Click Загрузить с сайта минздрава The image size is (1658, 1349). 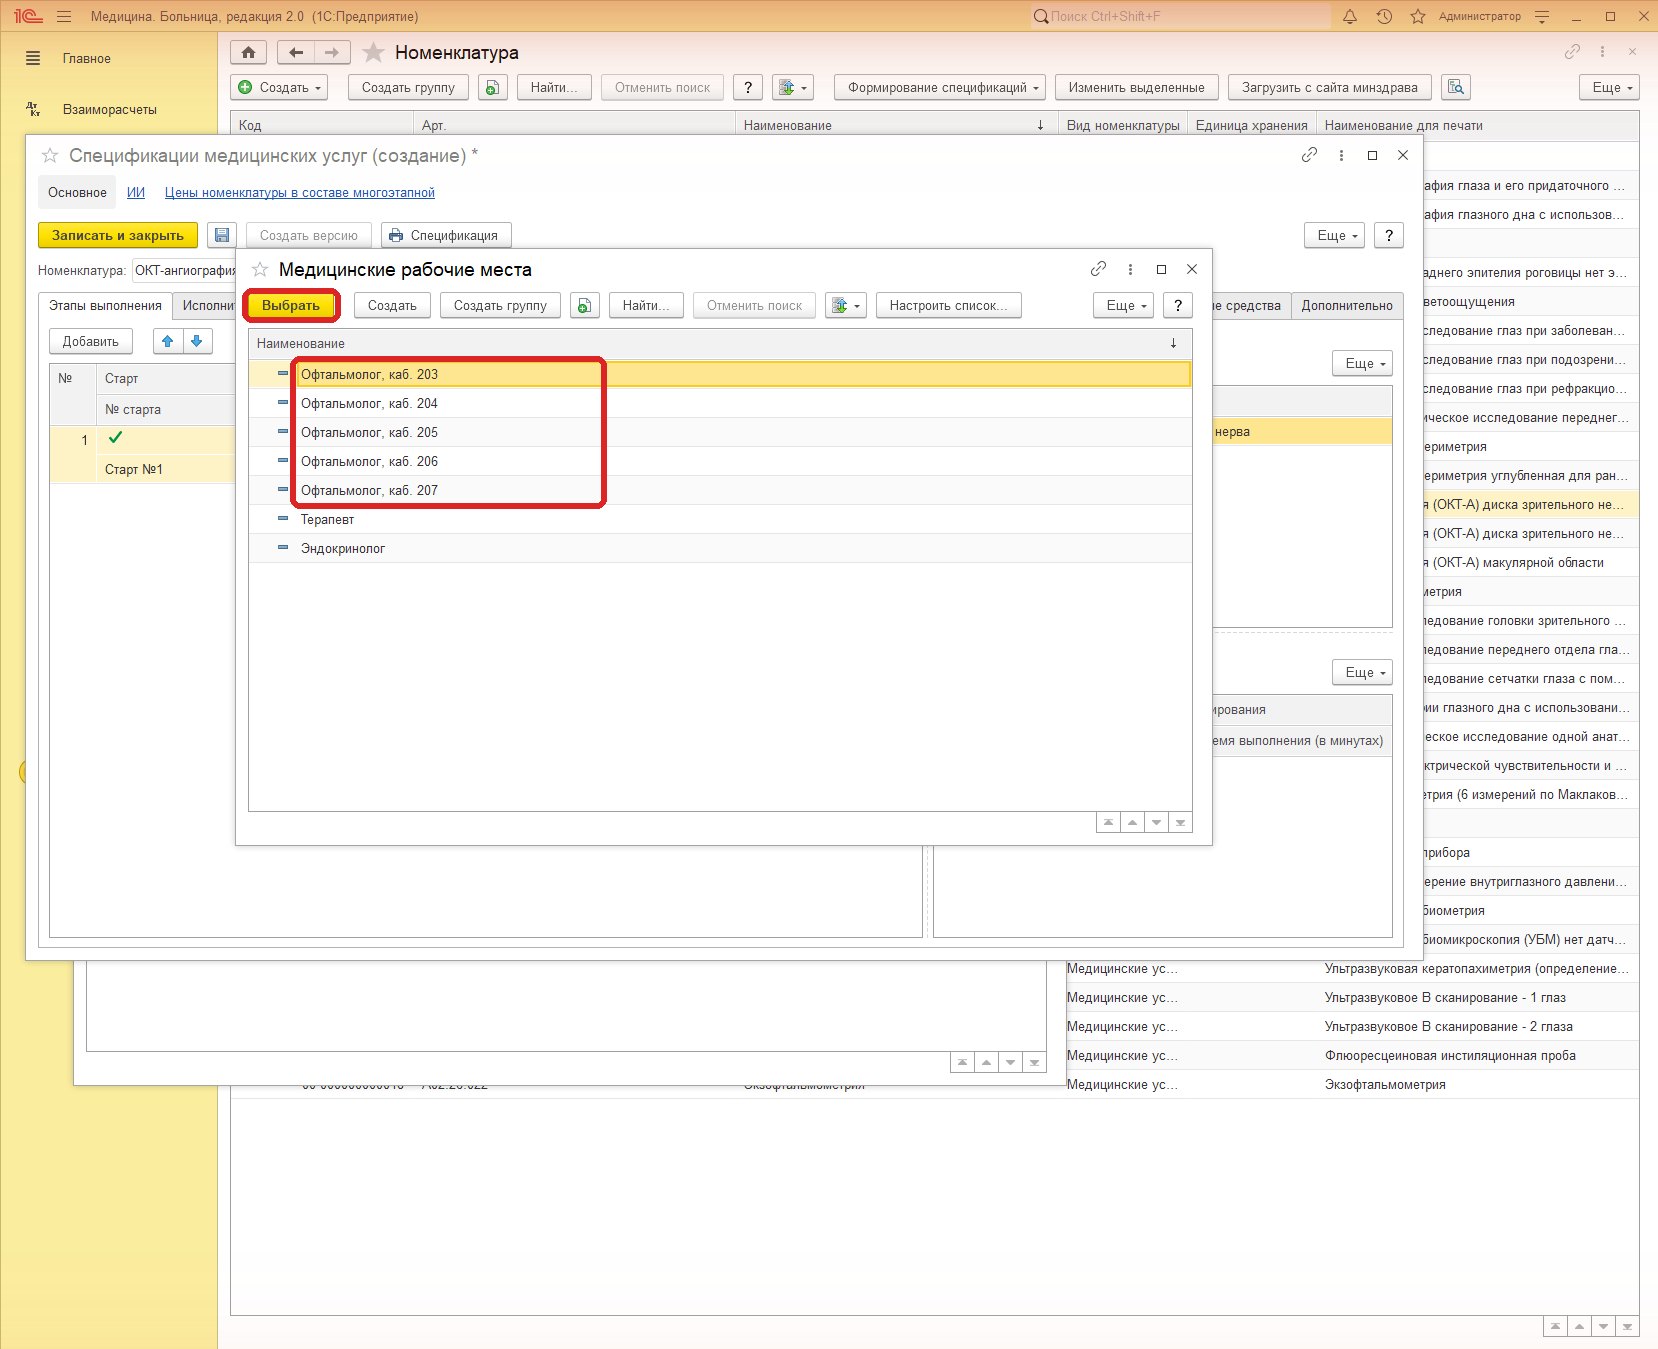tap(1330, 87)
